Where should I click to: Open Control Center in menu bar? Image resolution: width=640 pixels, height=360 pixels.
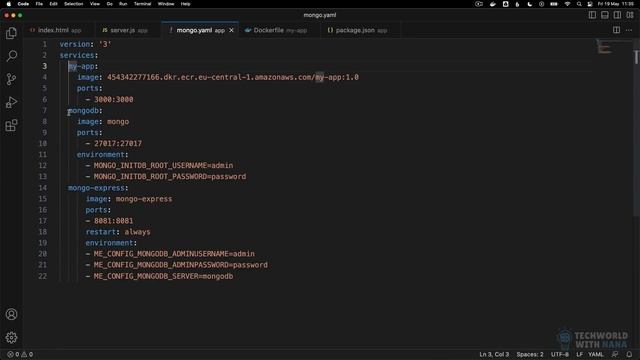click(x=590, y=4)
